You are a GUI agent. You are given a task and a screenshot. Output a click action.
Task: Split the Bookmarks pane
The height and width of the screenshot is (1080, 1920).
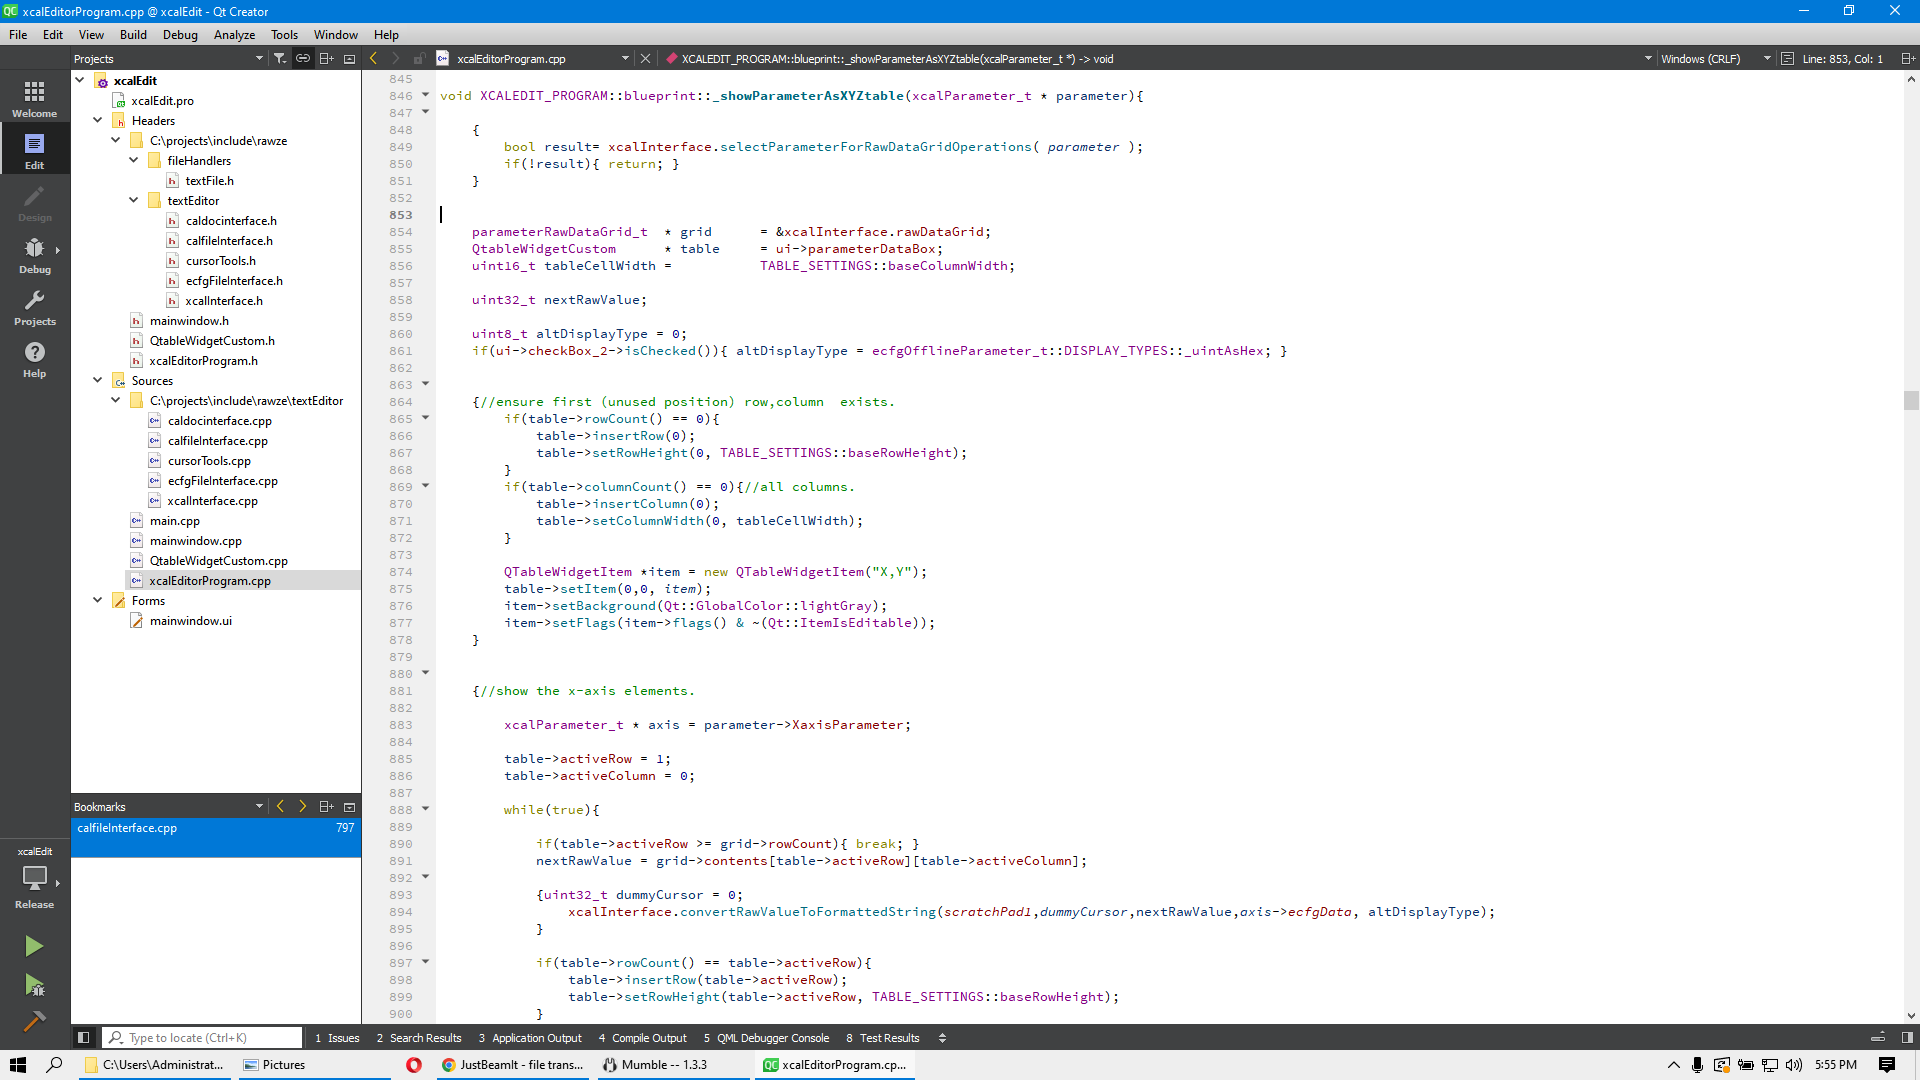pyautogui.click(x=326, y=806)
